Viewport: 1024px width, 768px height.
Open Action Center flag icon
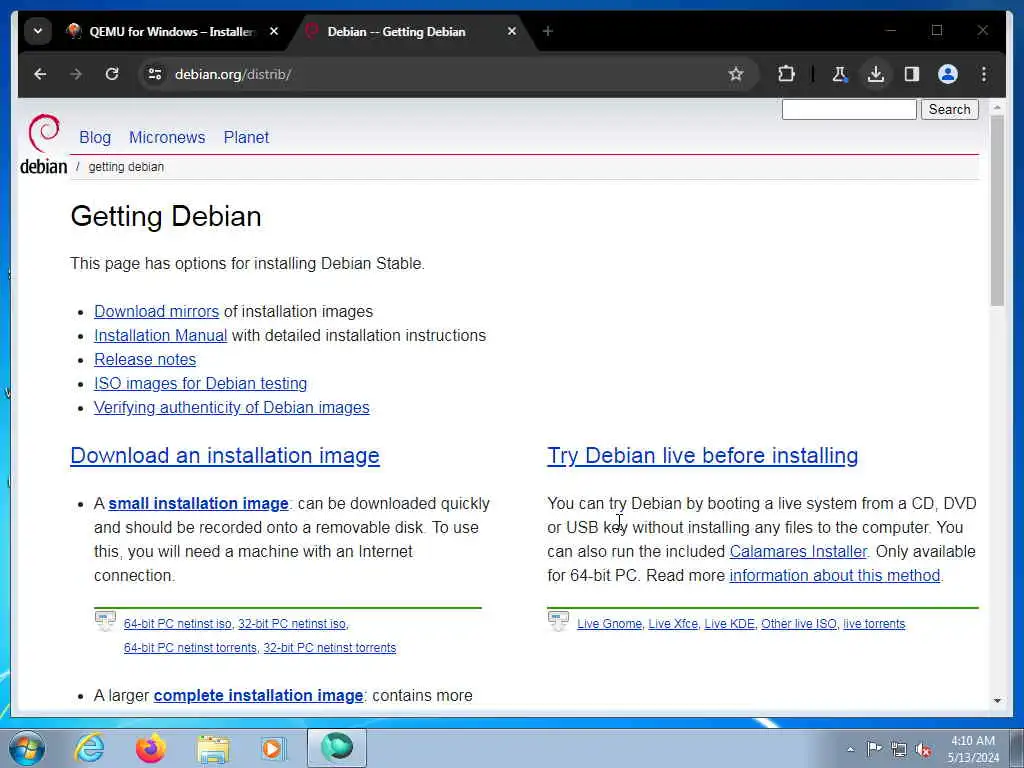(x=874, y=748)
